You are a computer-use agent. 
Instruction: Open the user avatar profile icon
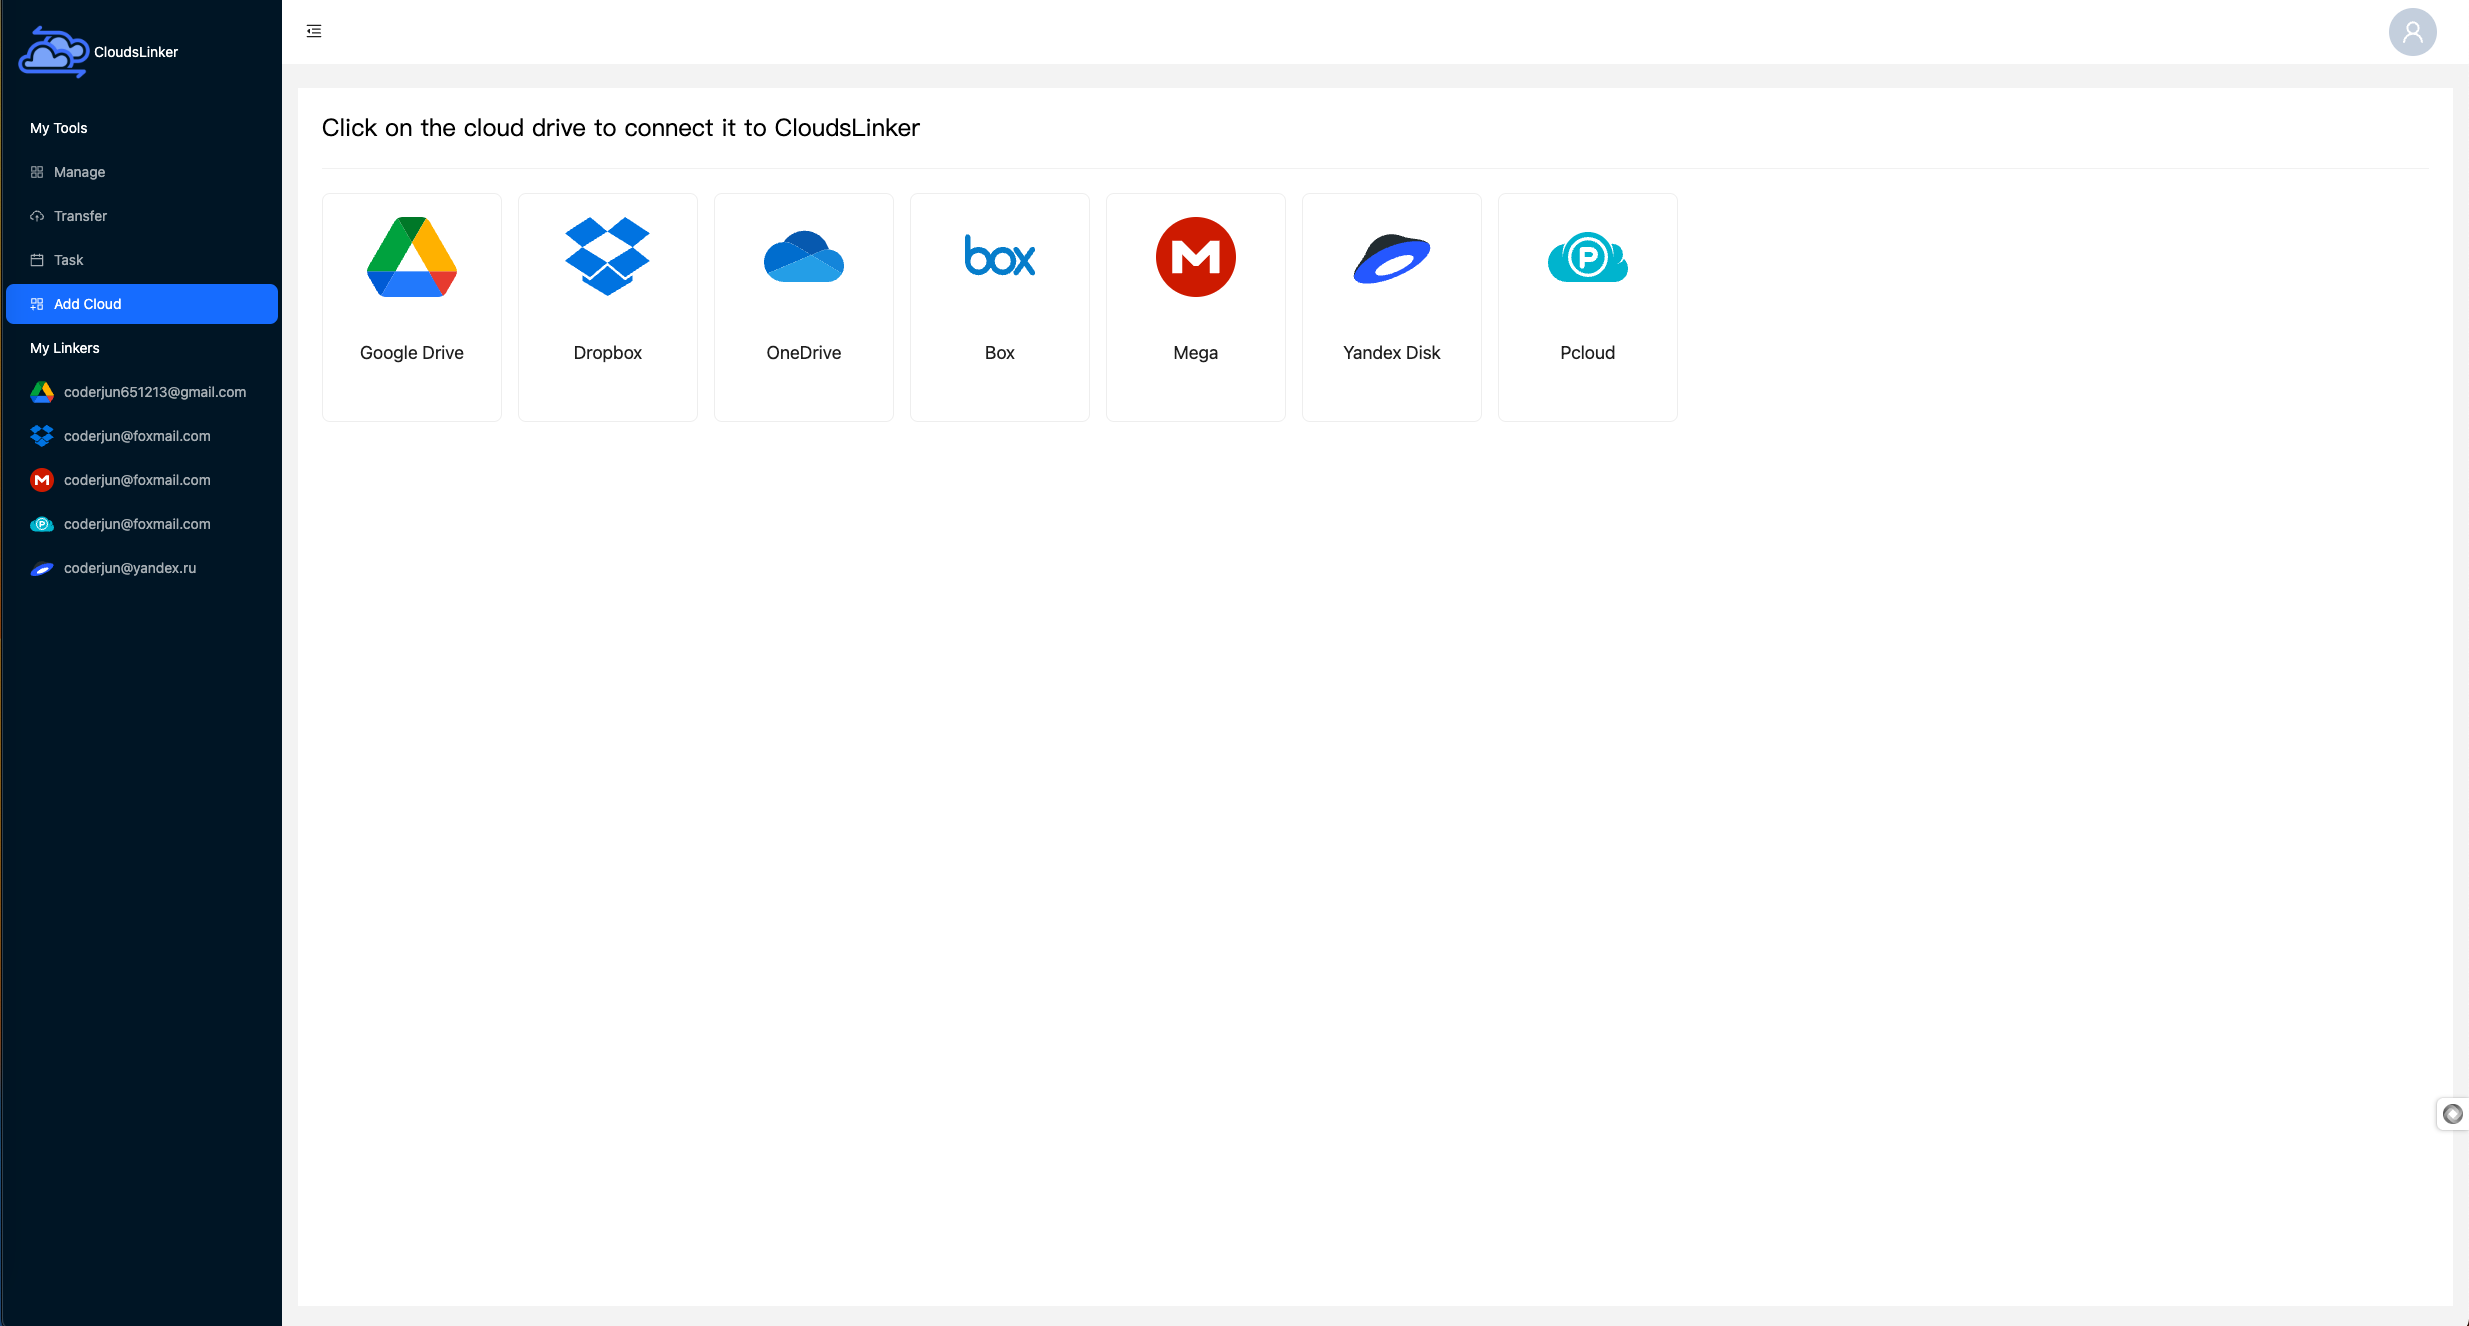coord(2412,32)
